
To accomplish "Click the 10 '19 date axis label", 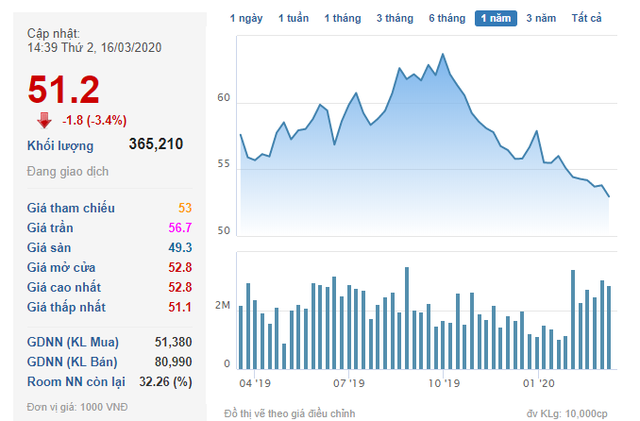I will (442, 383).
